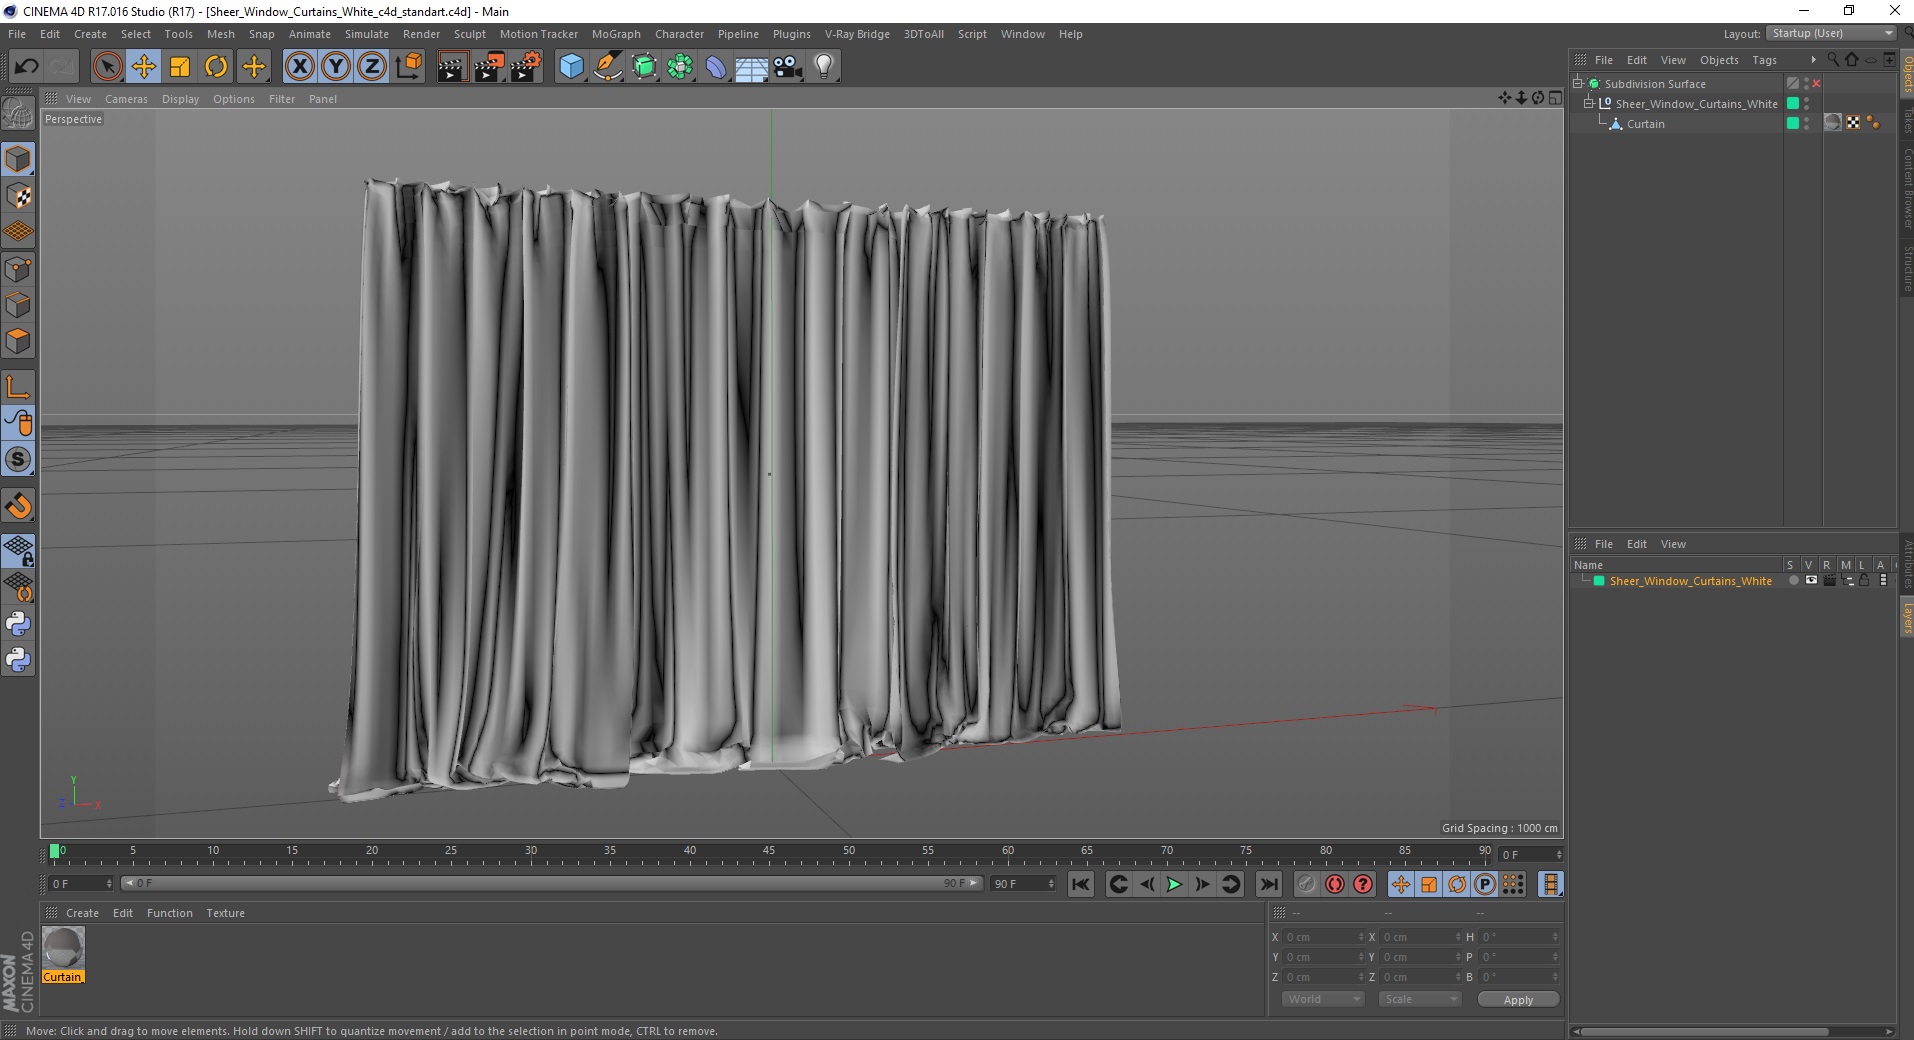The height and width of the screenshot is (1040, 1914).
Task: Click the Play Forwards button
Action: tap(1174, 884)
